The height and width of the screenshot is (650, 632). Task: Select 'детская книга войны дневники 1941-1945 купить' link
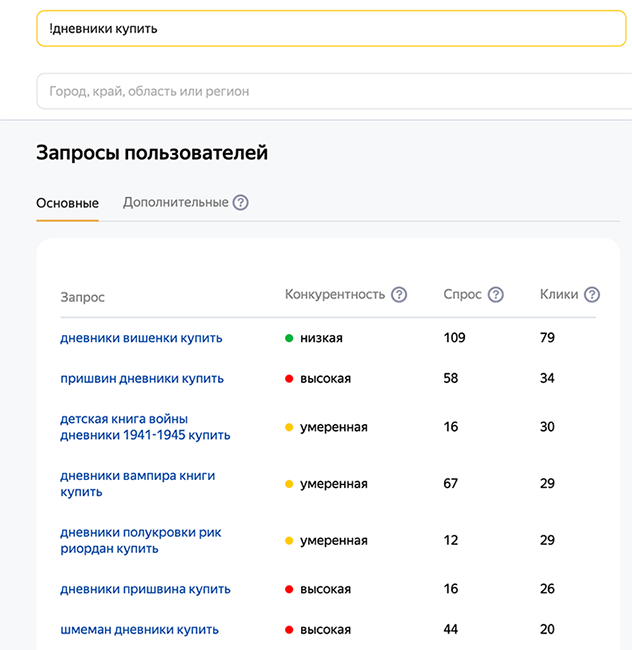(145, 427)
